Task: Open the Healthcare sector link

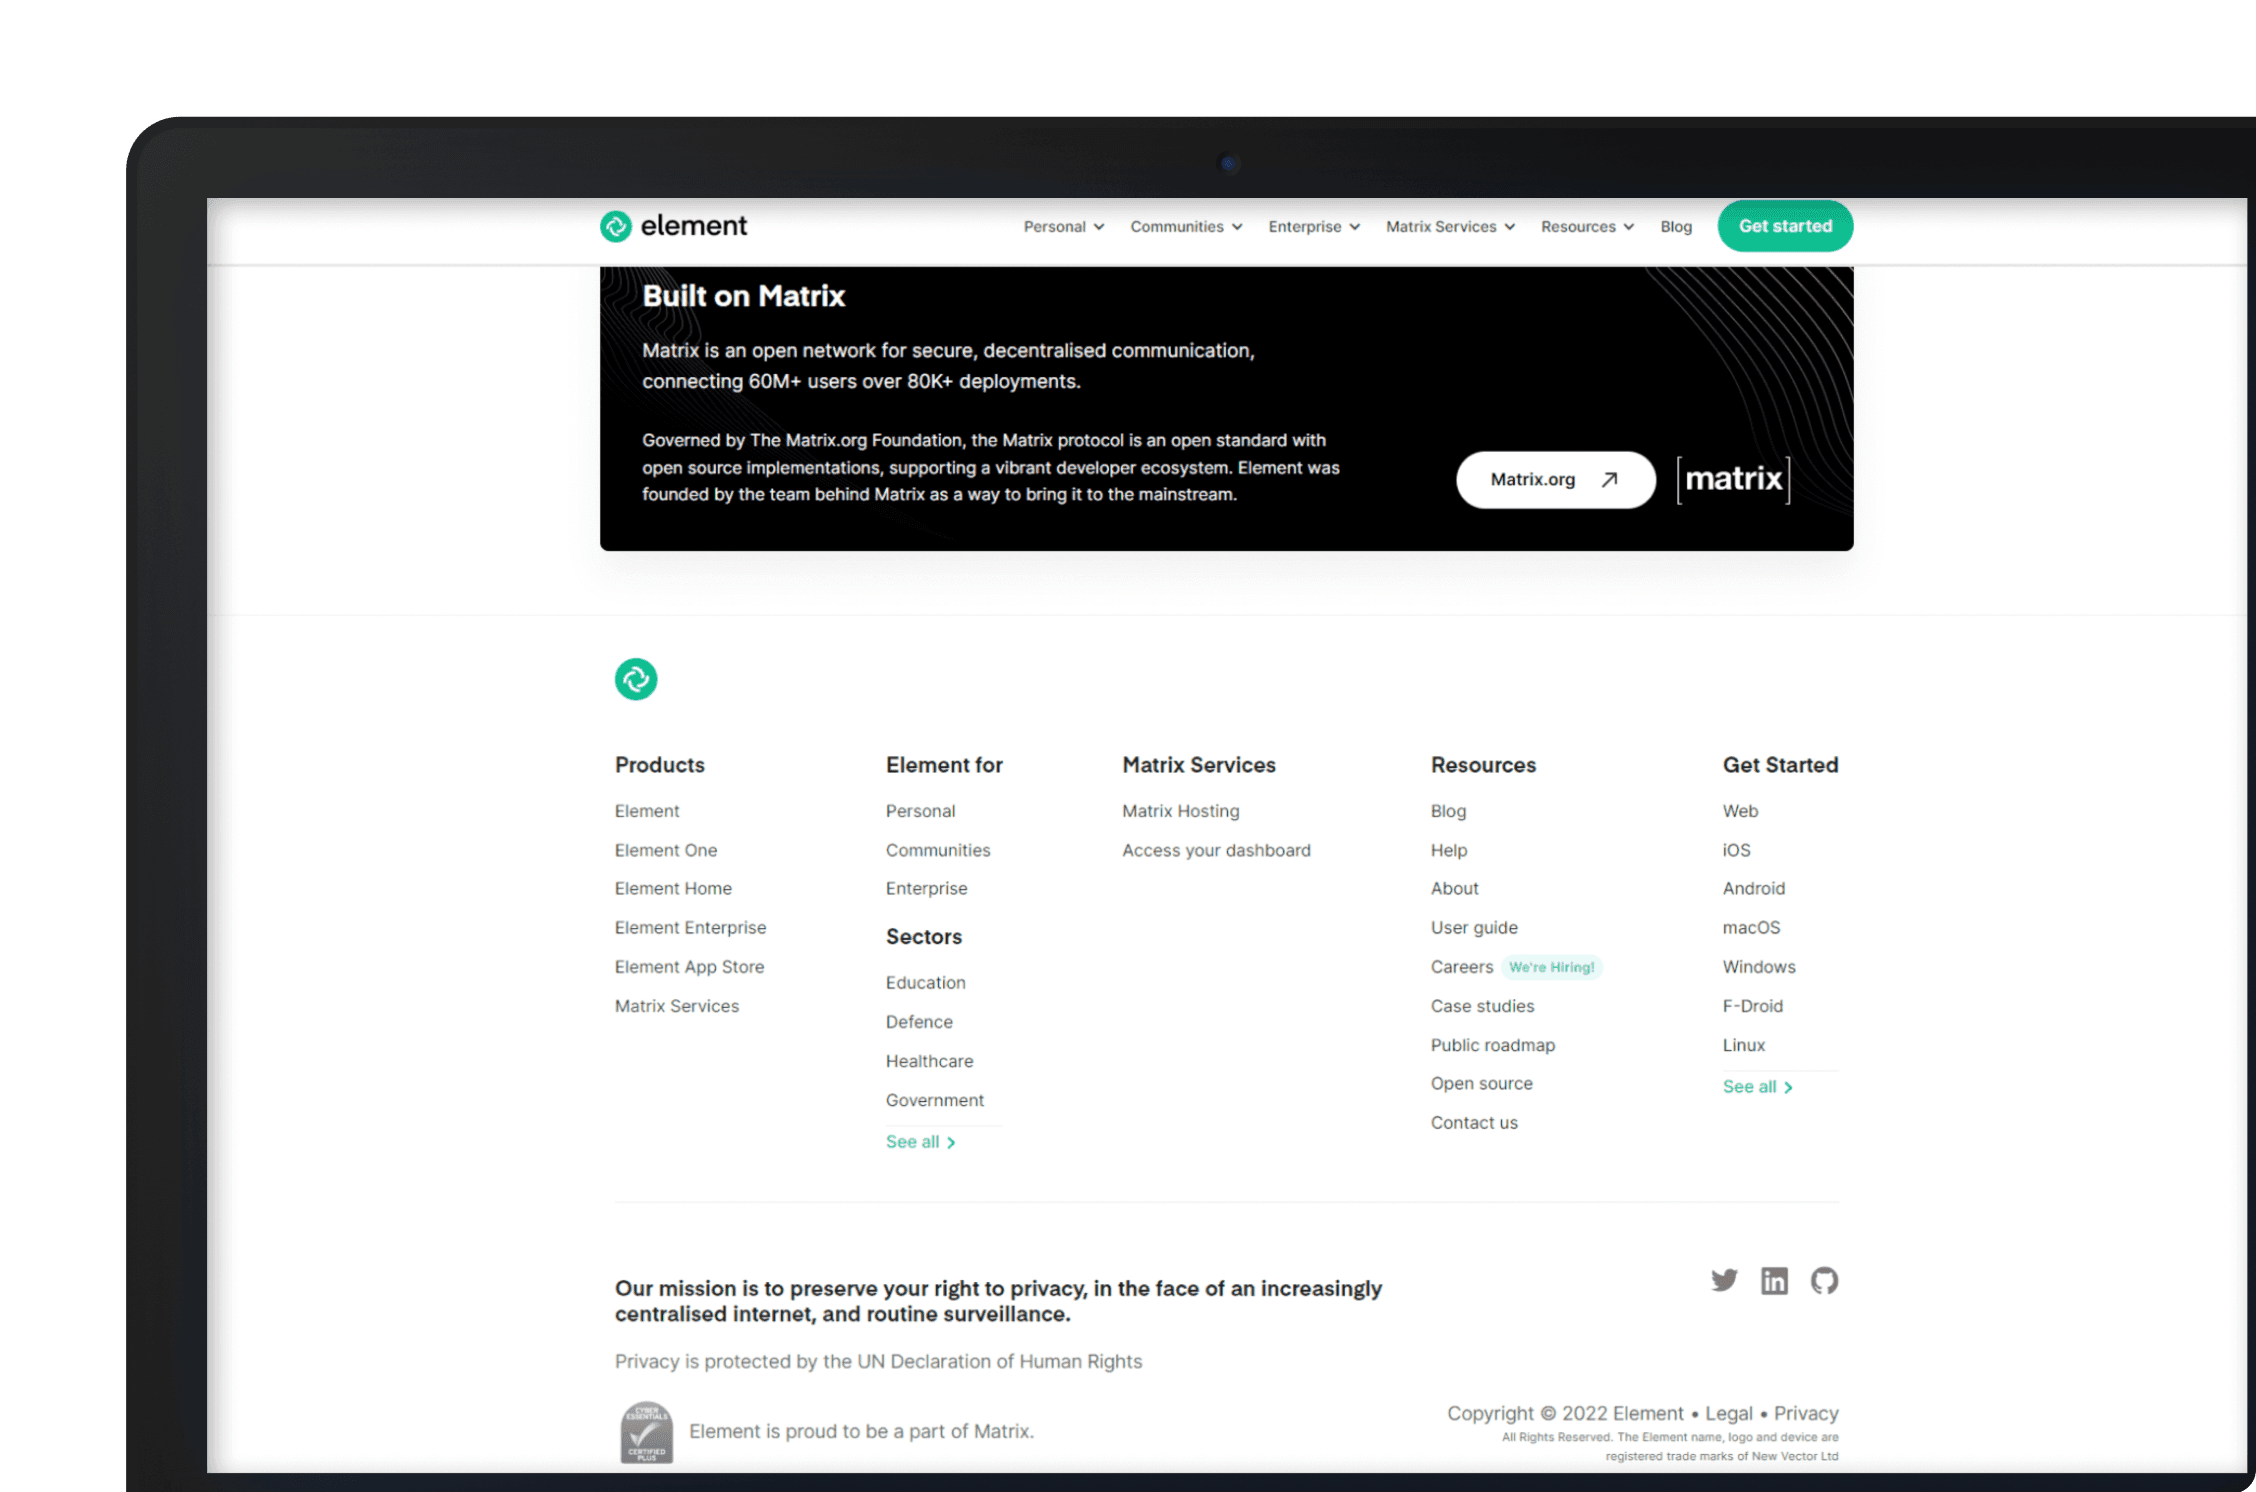Action: 929,1061
